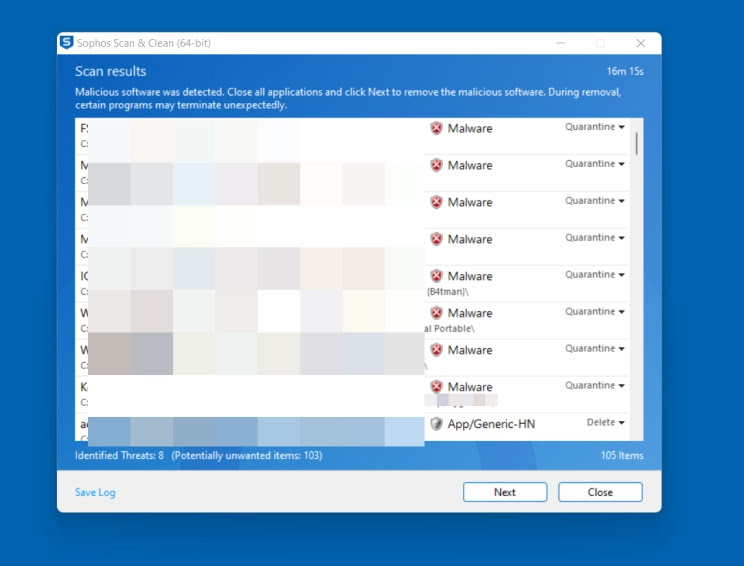Click the red Malware icon above {B4tman}\ path
Screen dimensions: 744x566
436,276
